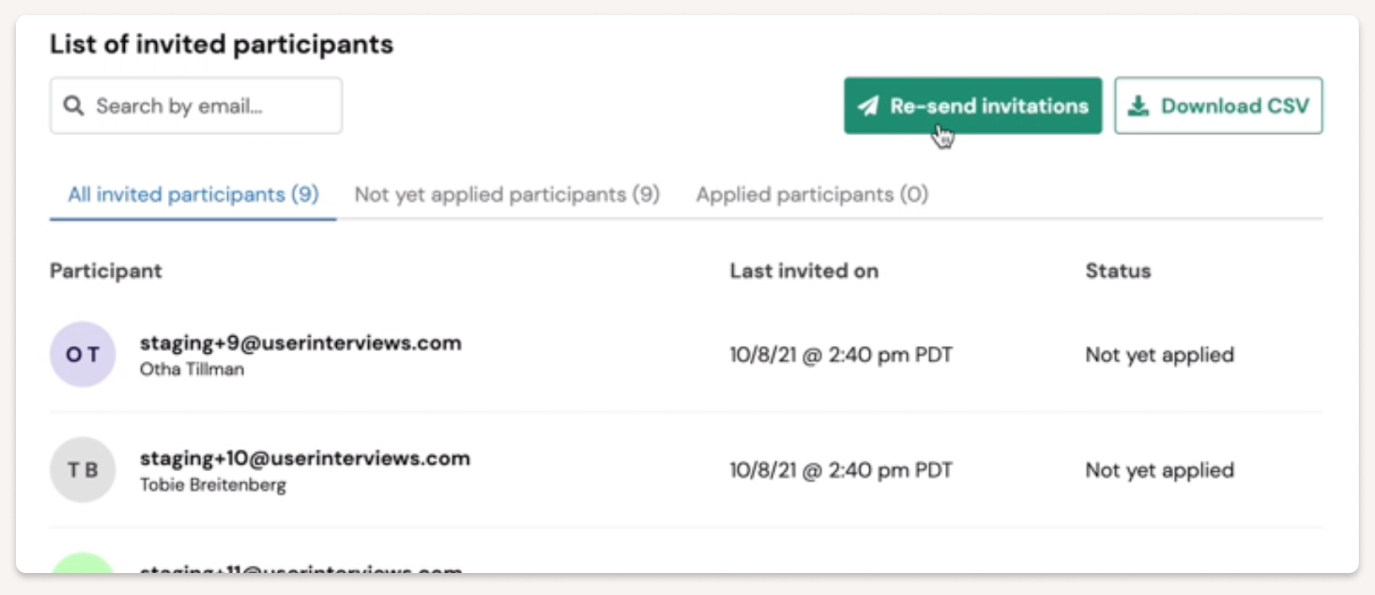Switch to Not yet applied participants tab

(507, 195)
